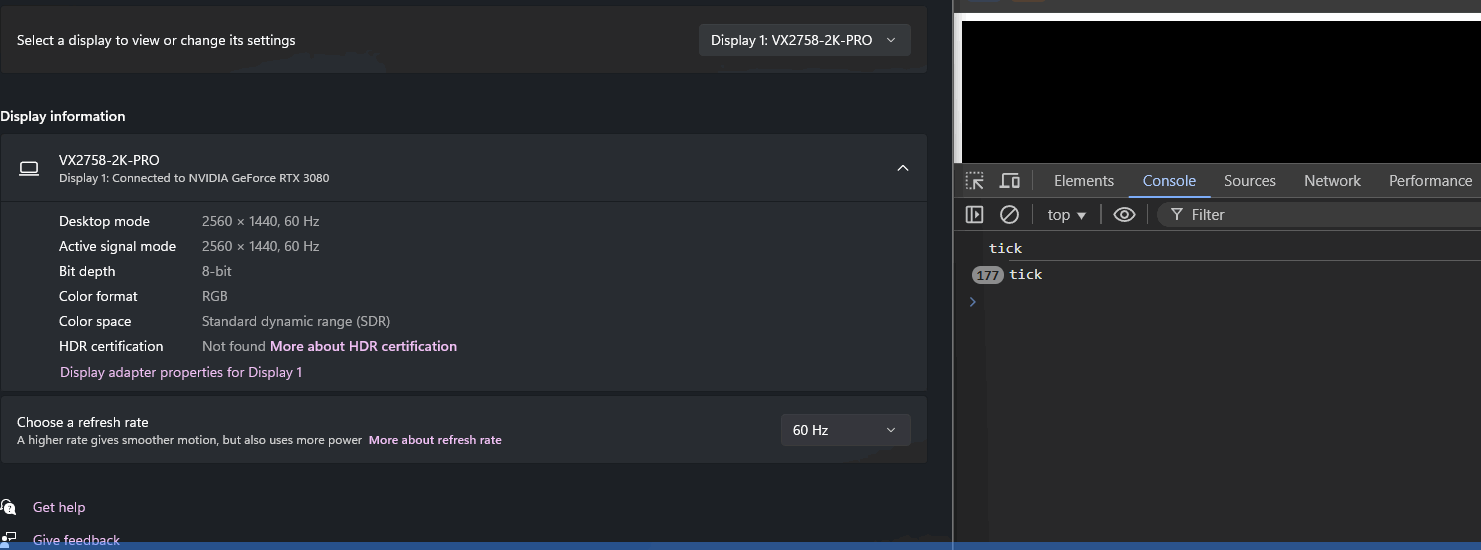Open the 60 Hz refresh rate dropdown
Viewport: 1481px width, 550px height.
pyautogui.click(x=845, y=430)
